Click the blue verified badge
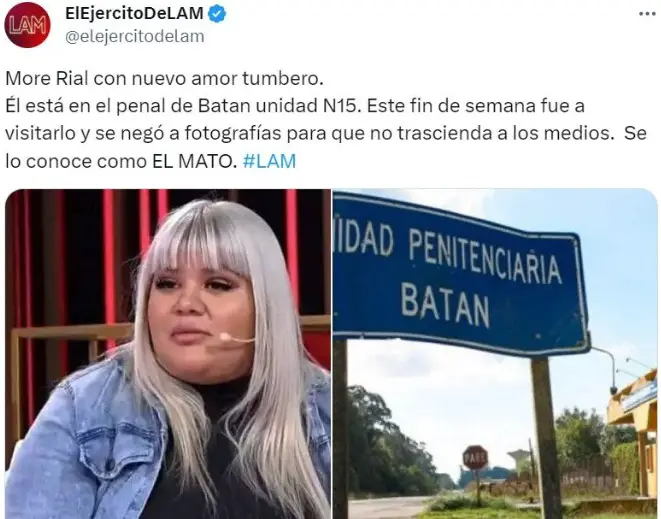 click(217, 14)
